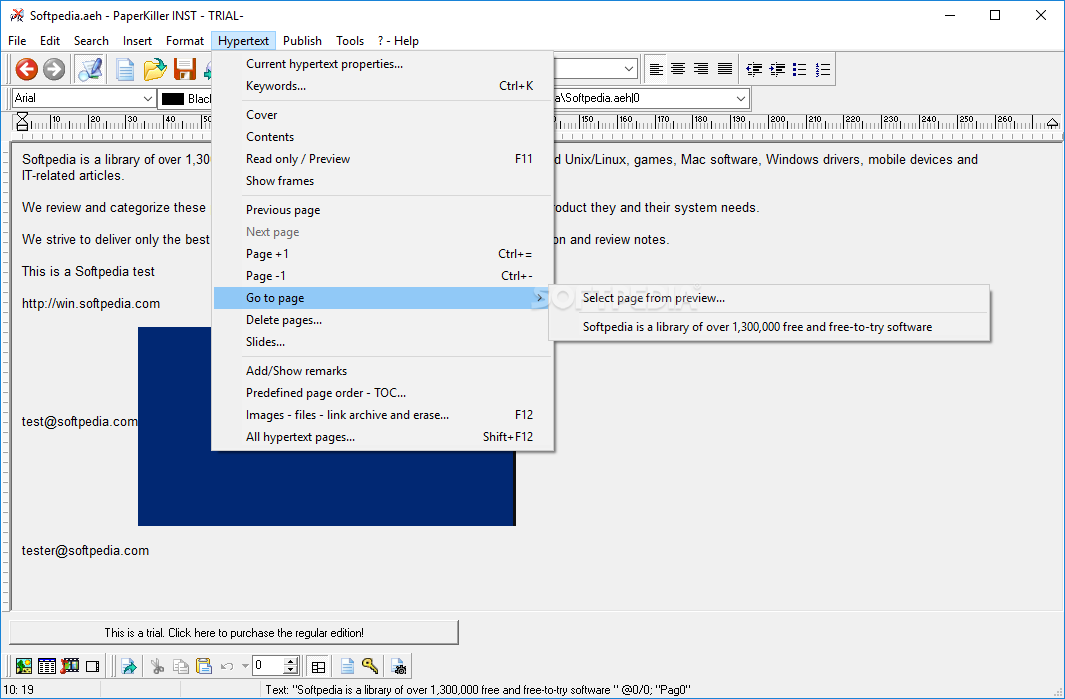Go to Previous page
Viewport: 1065px width, 699px height.
(x=383, y=210)
